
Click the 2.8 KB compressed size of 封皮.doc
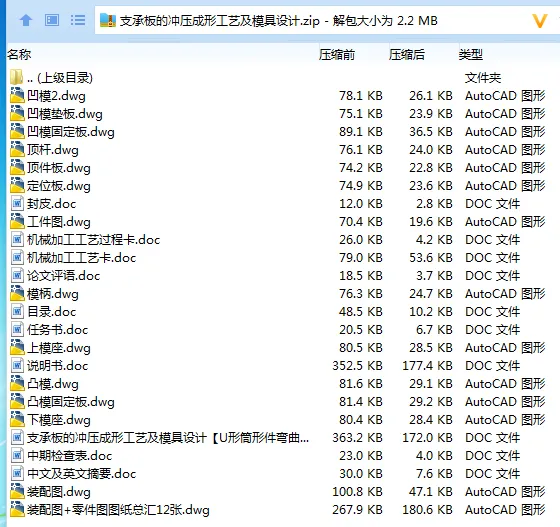coord(434,204)
